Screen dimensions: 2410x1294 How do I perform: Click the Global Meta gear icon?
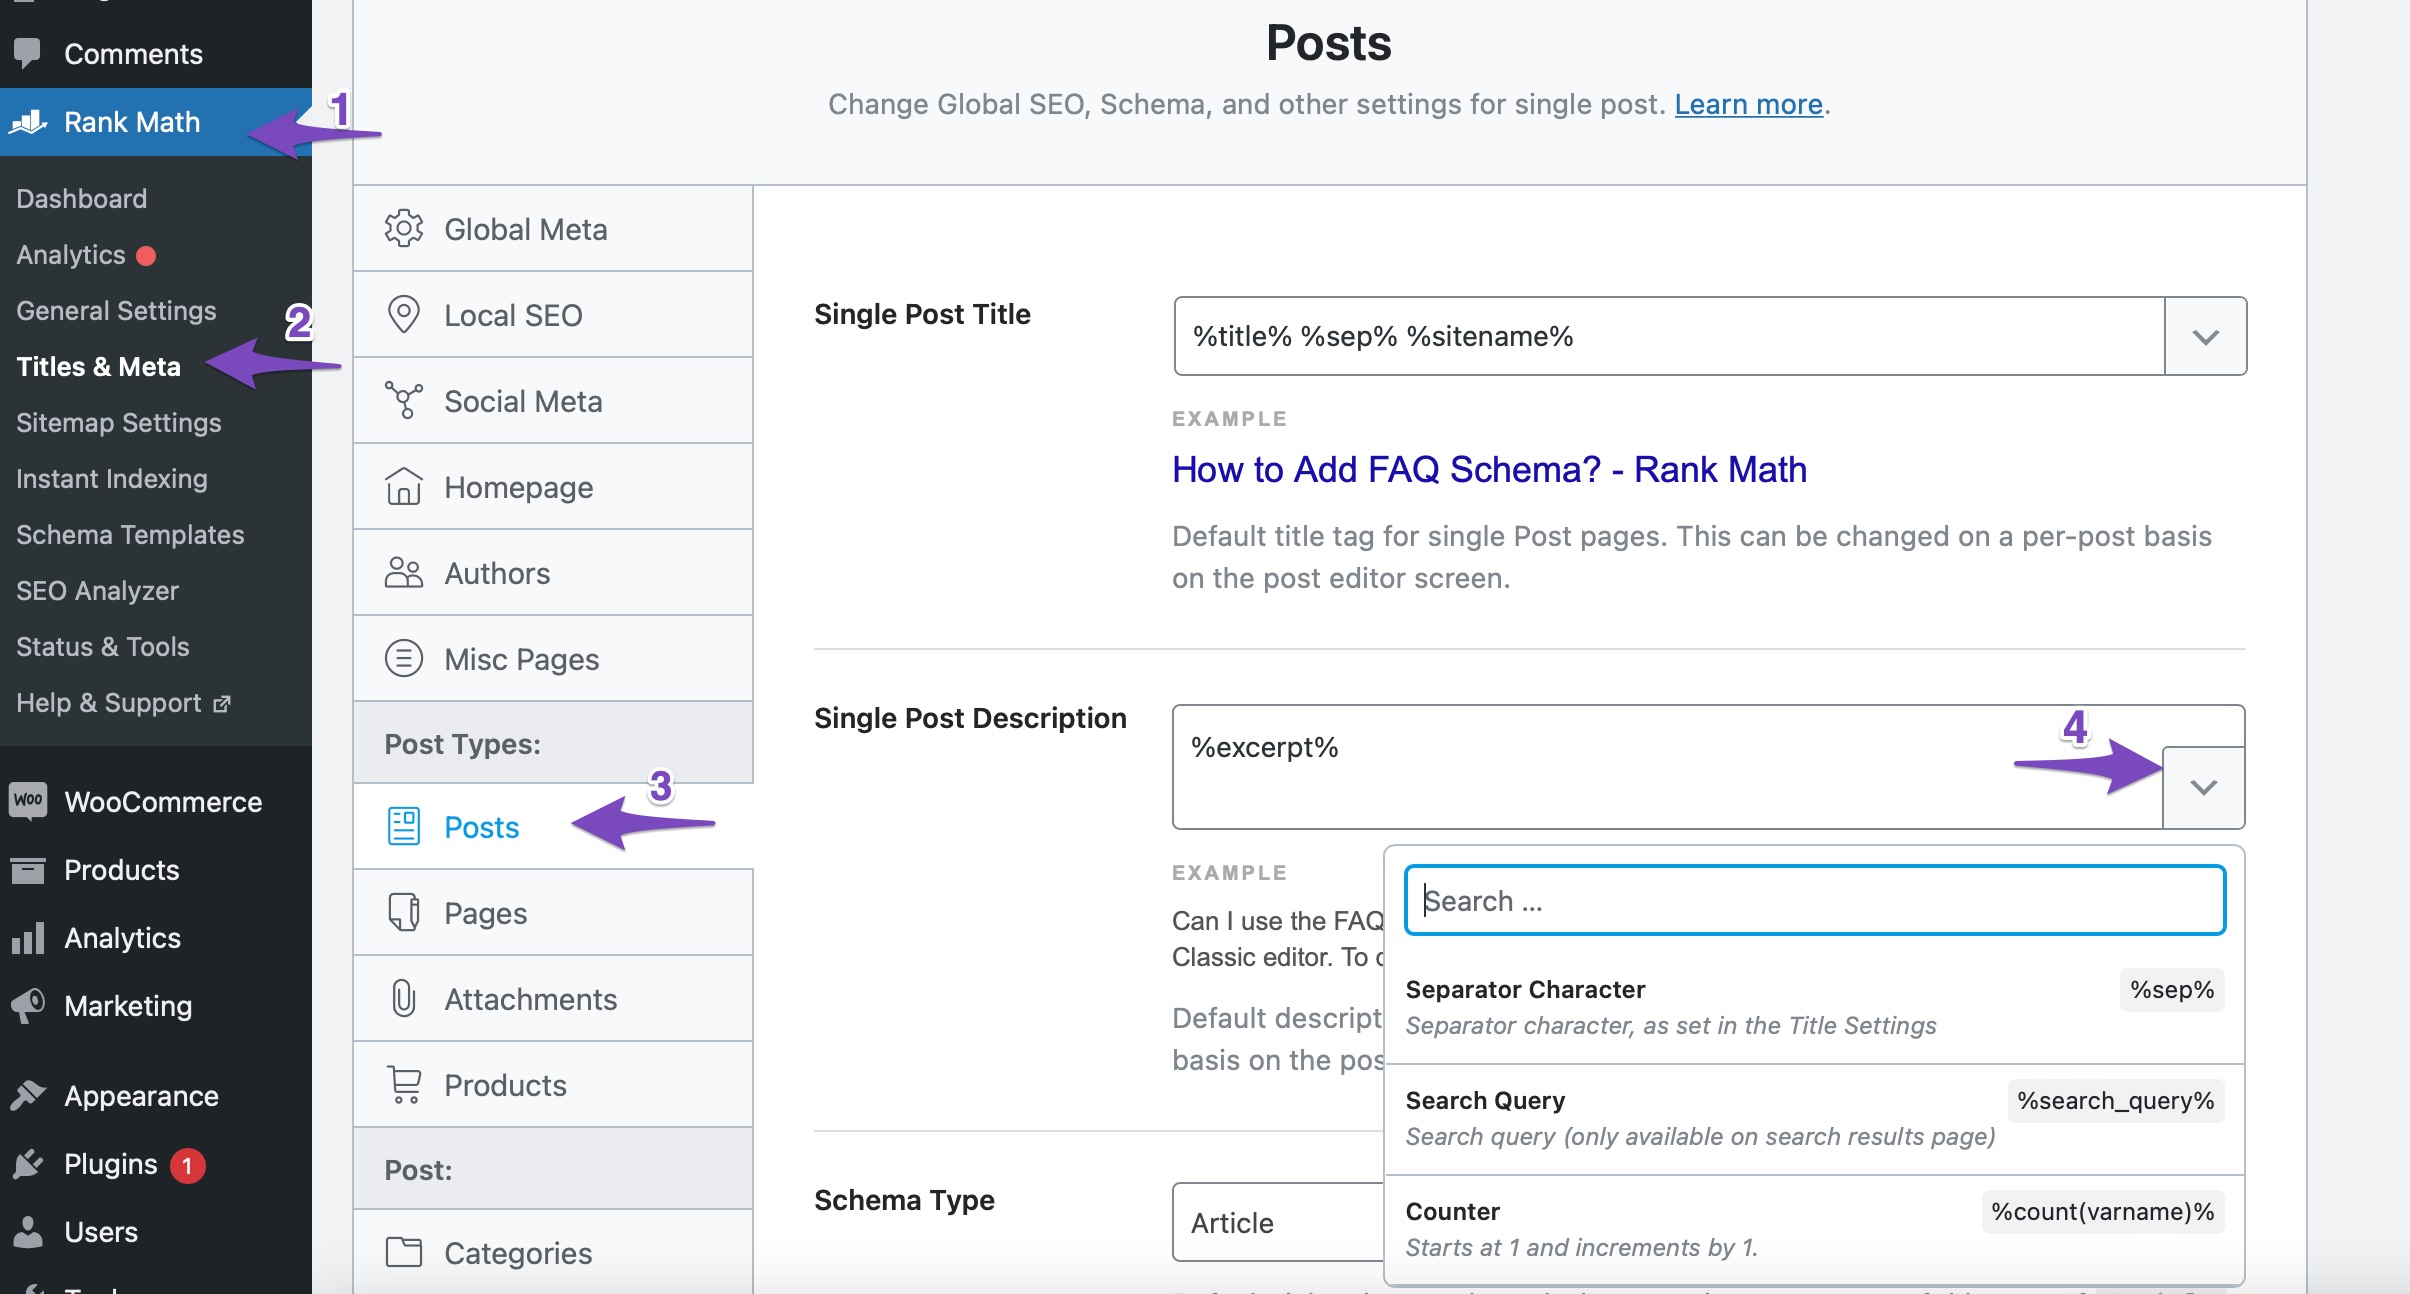pyautogui.click(x=404, y=228)
